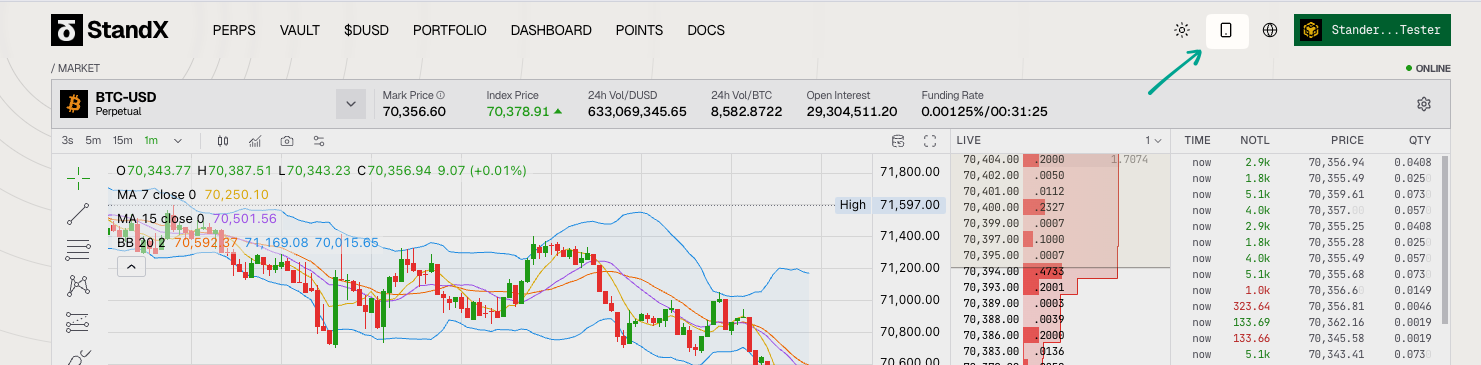Viewport: 1481px width, 365px height.
Task: Navigate to DASHBOARD
Action: 551,31
